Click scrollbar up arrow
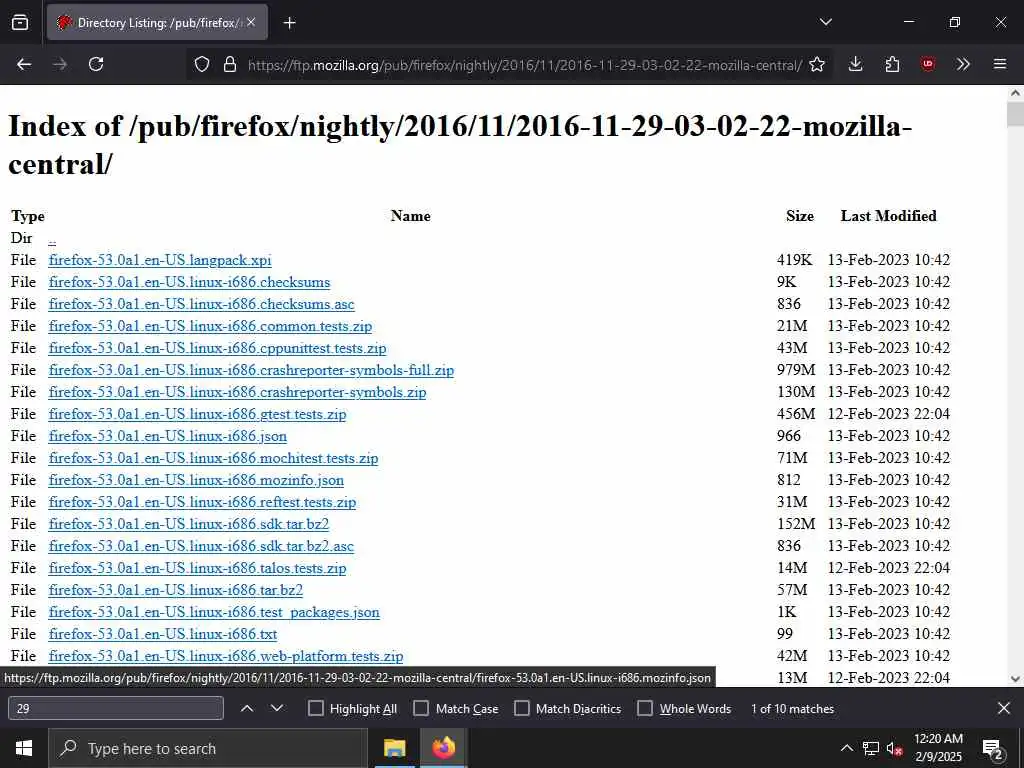Screen dimensions: 1024x768 click(1016, 93)
